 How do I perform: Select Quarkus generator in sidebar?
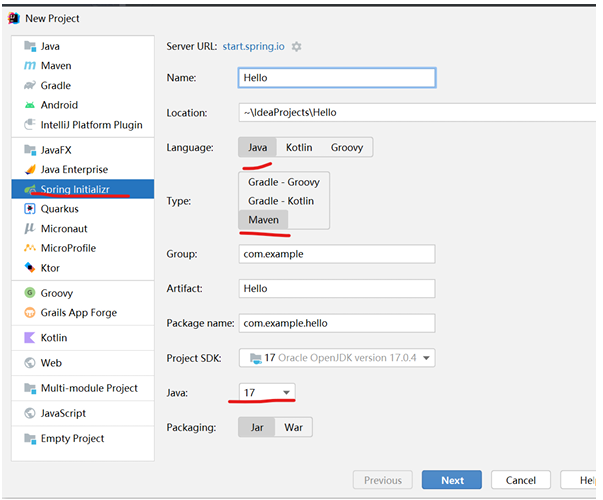pyautogui.click(x=83, y=209)
